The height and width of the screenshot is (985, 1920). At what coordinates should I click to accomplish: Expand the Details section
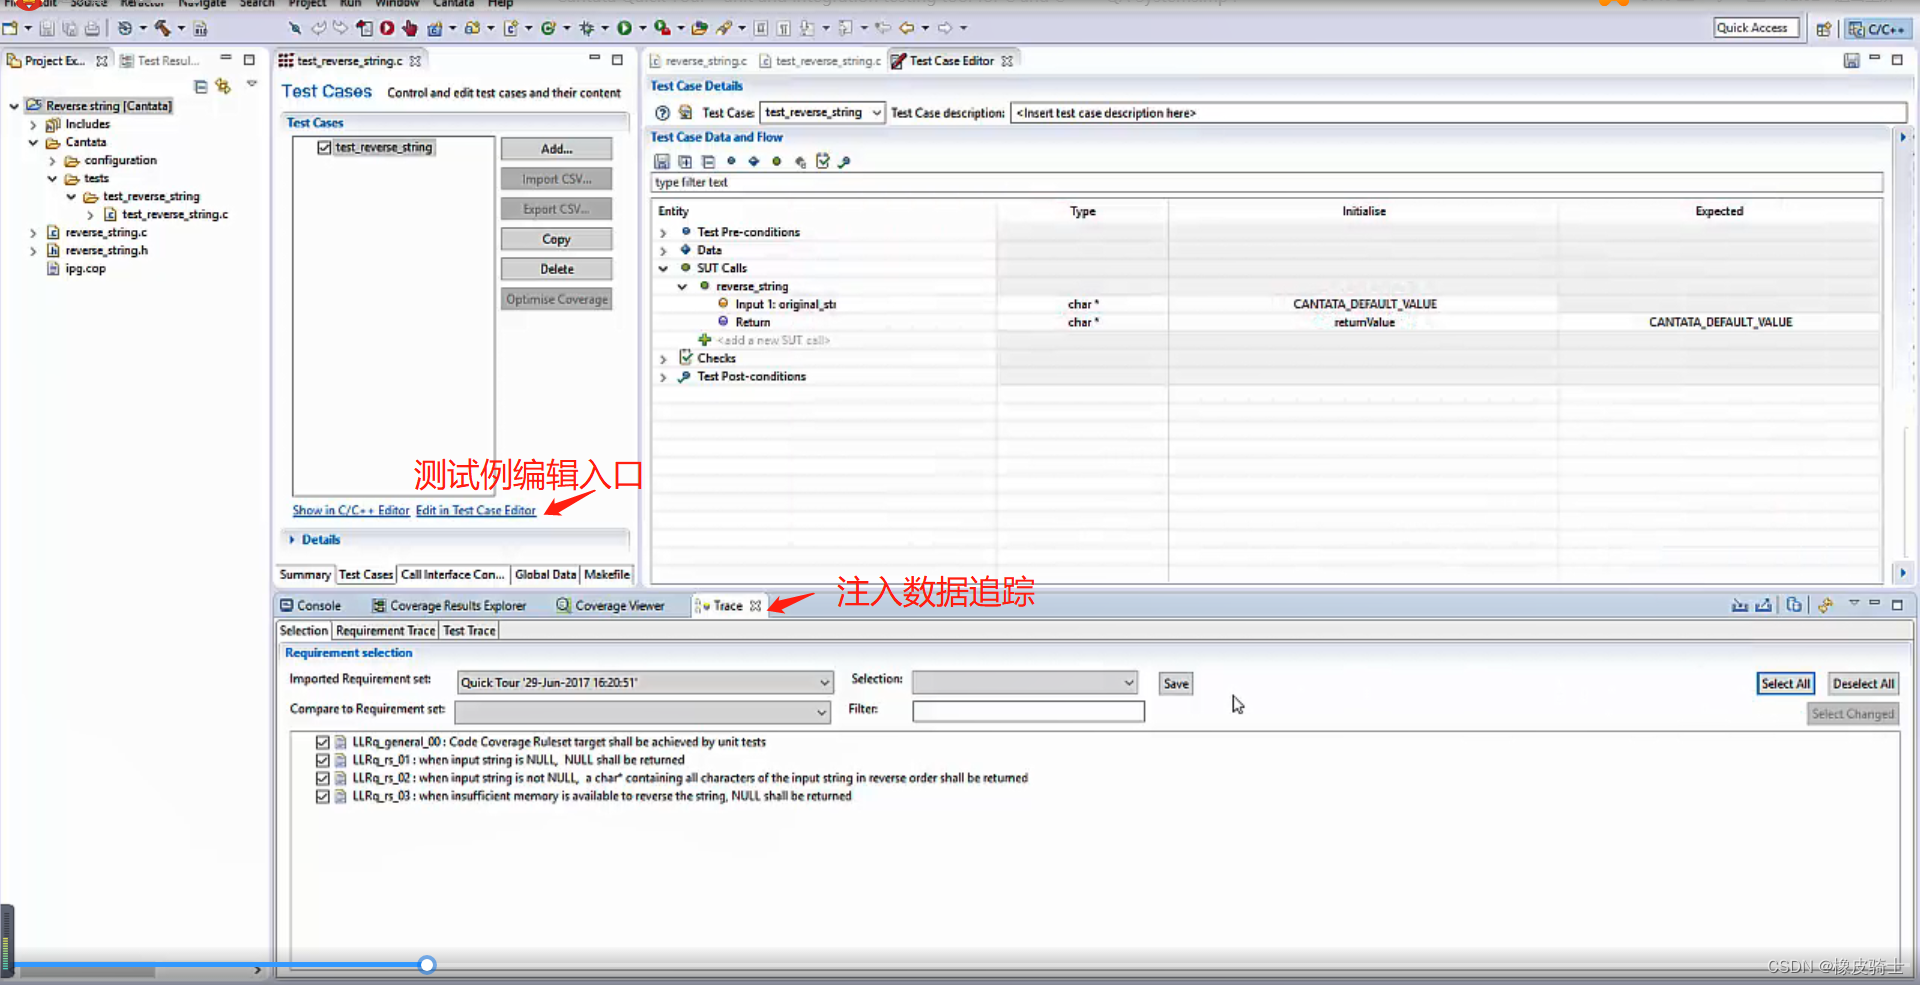click(292, 540)
